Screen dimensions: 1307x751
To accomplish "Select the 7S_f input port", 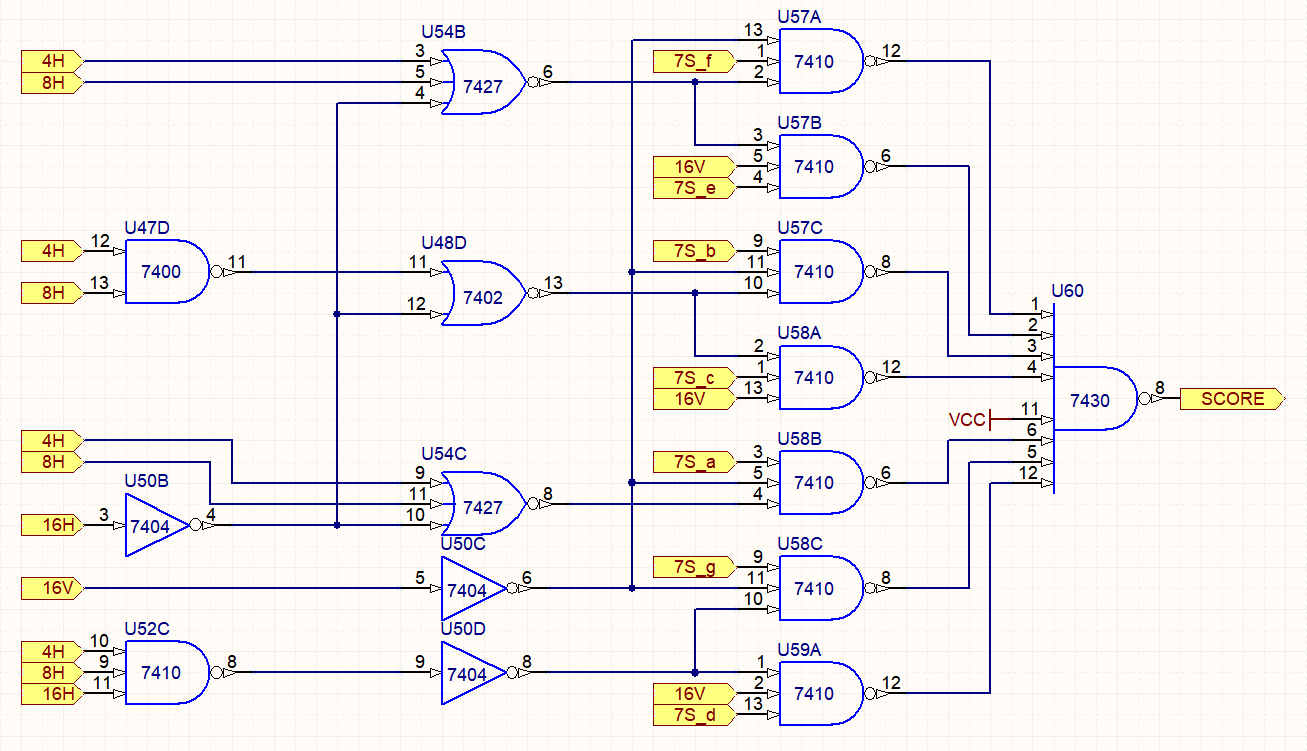I will pyautogui.click(x=693, y=61).
